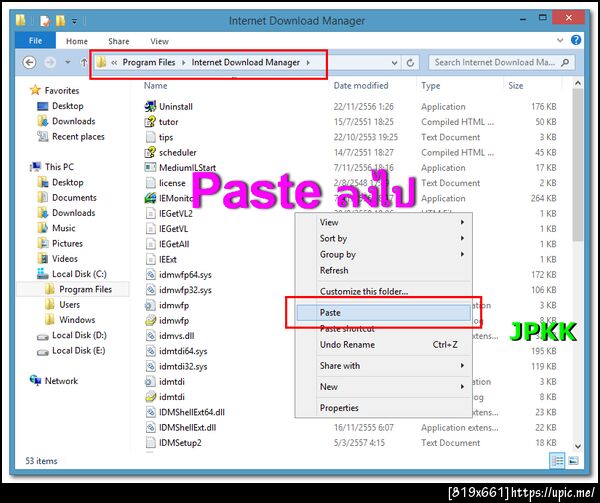The width and height of the screenshot is (600, 503).
Task: Click the New folder quick access icon
Action: (60, 20)
